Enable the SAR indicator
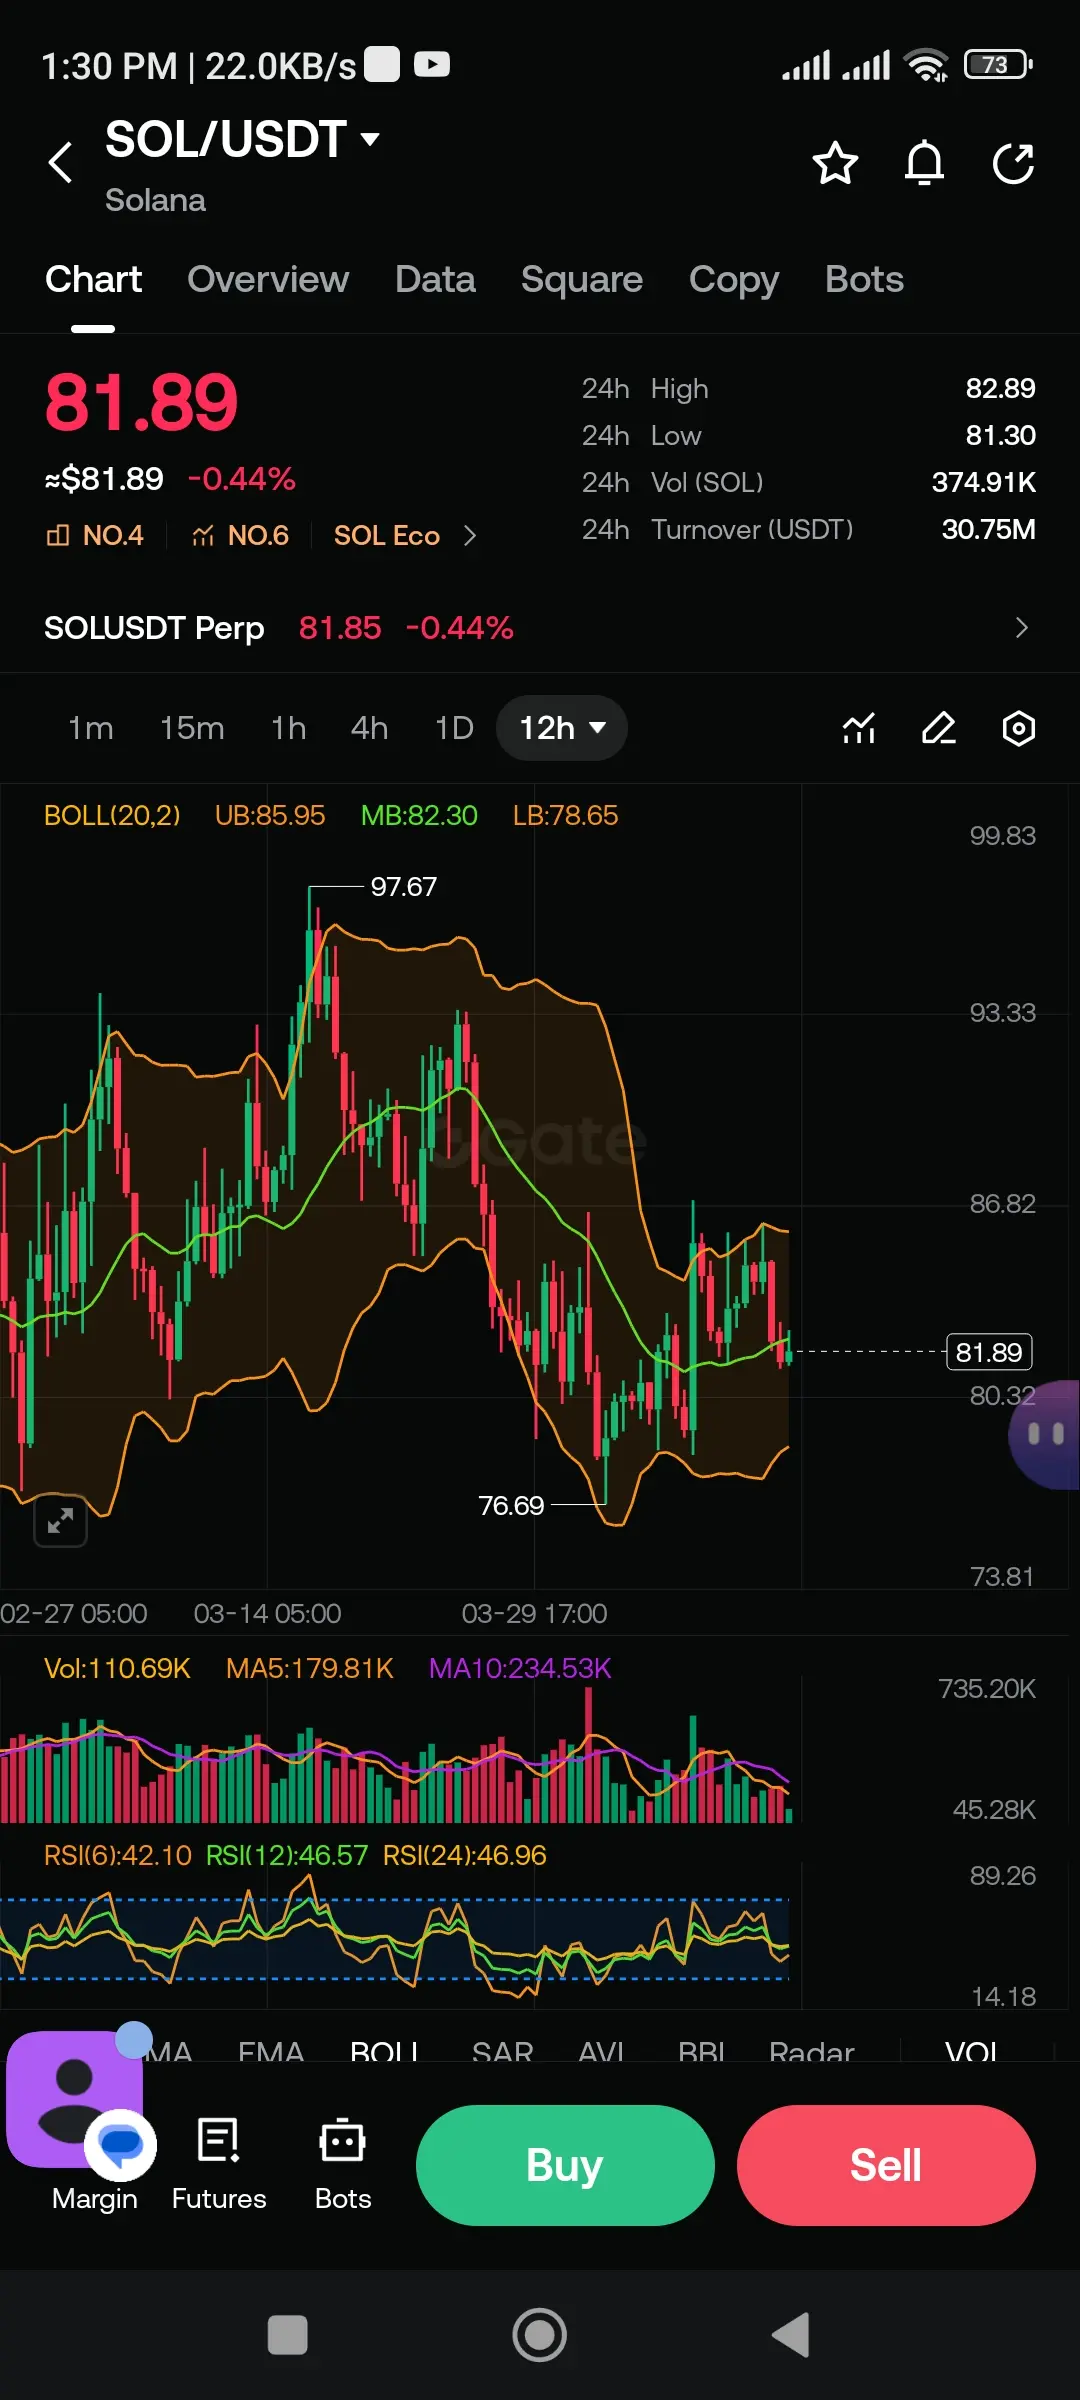The width and height of the screenshot is (1080, 2400). tap(502, 2050)
